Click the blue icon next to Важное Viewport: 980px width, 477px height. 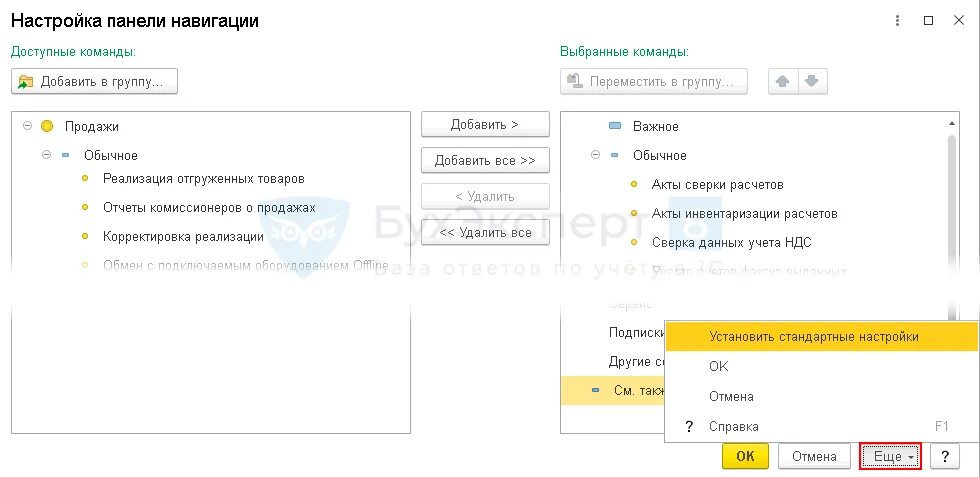pyautogui.click(x=615, y=127)
